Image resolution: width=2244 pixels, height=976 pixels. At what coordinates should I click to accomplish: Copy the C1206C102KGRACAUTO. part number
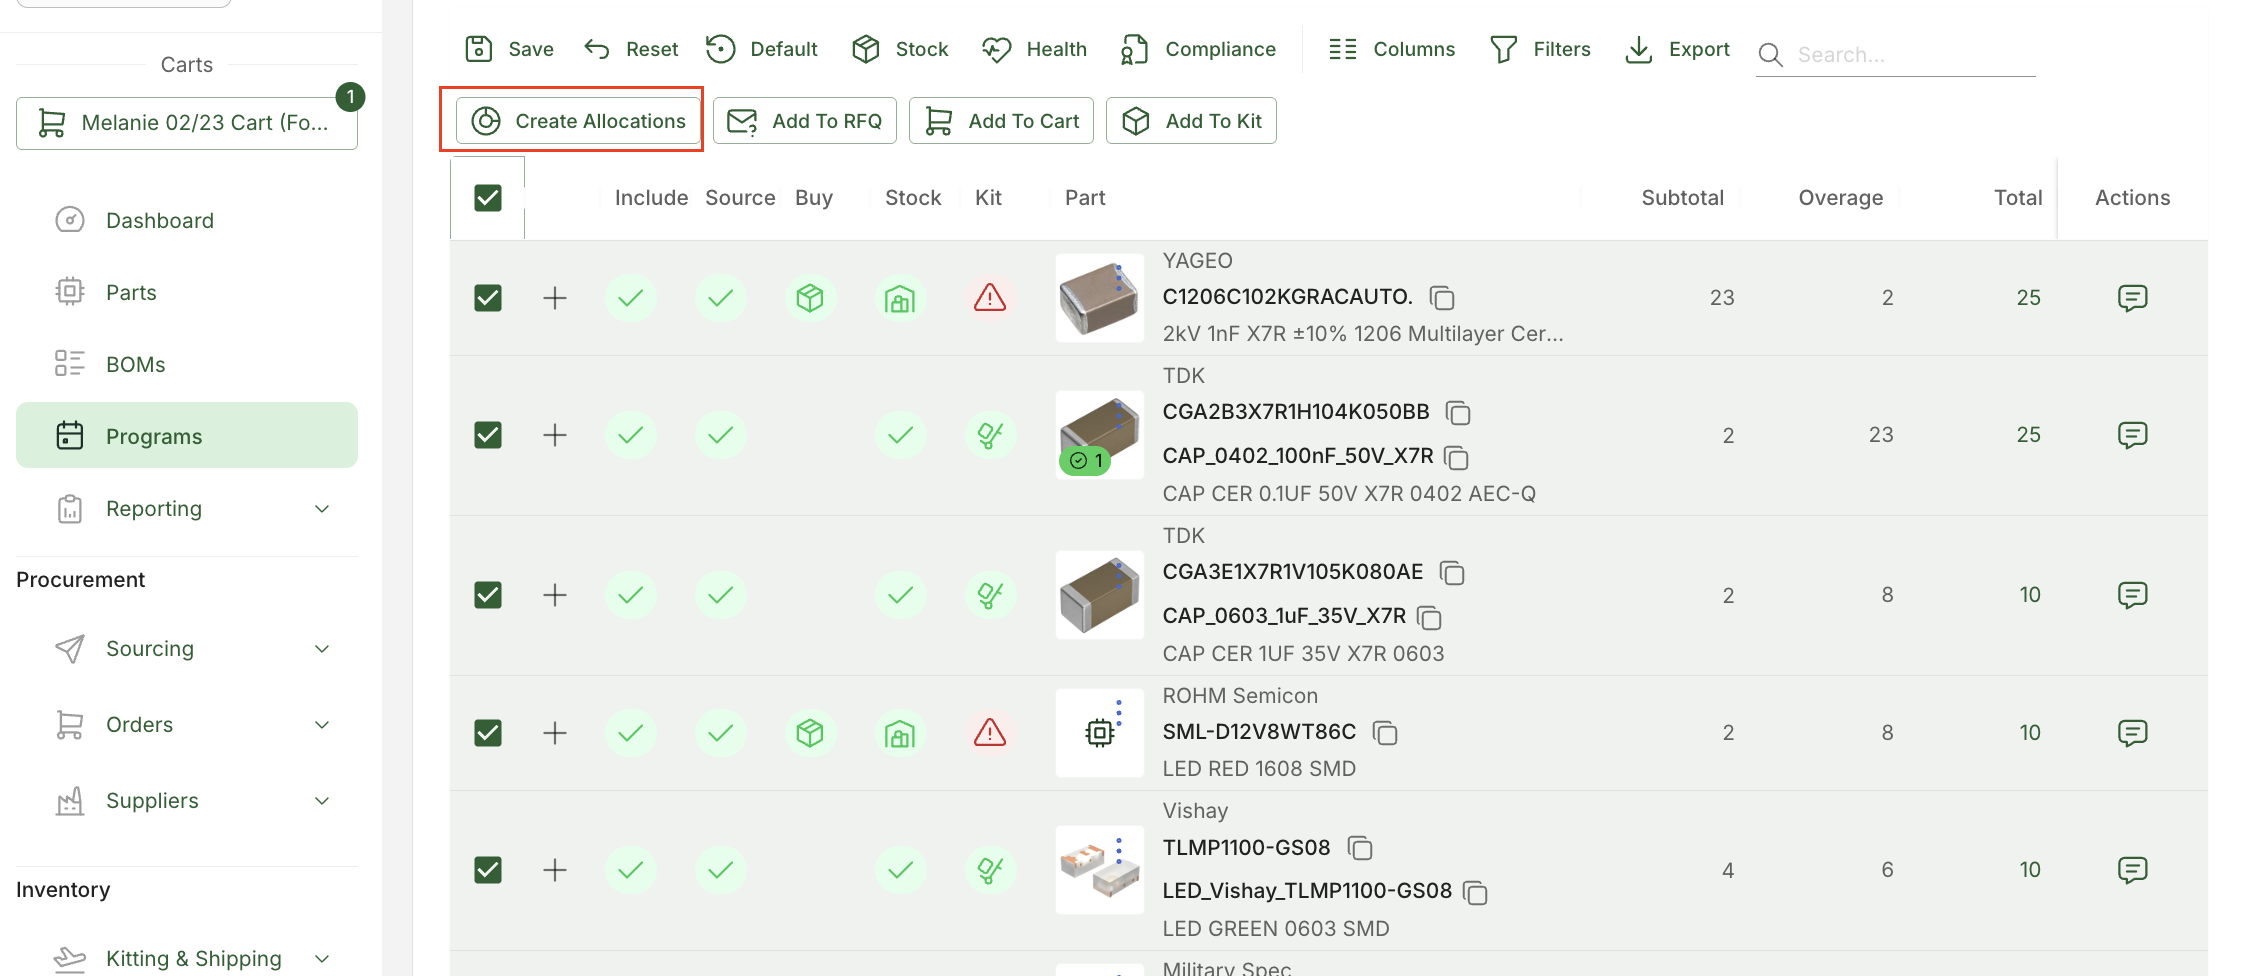(x=1442, y=298)
